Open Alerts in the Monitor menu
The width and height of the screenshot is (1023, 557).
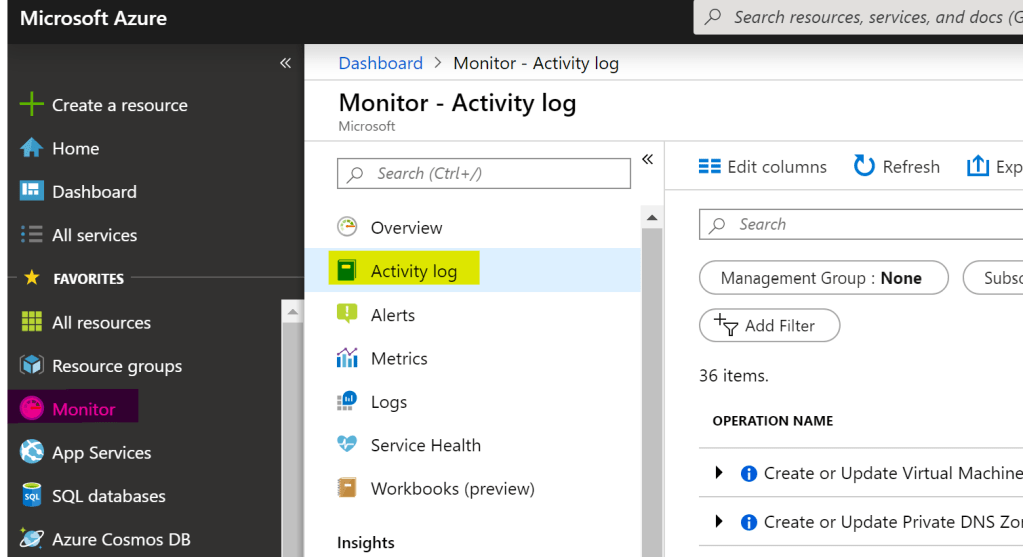[x=392, y=315]
